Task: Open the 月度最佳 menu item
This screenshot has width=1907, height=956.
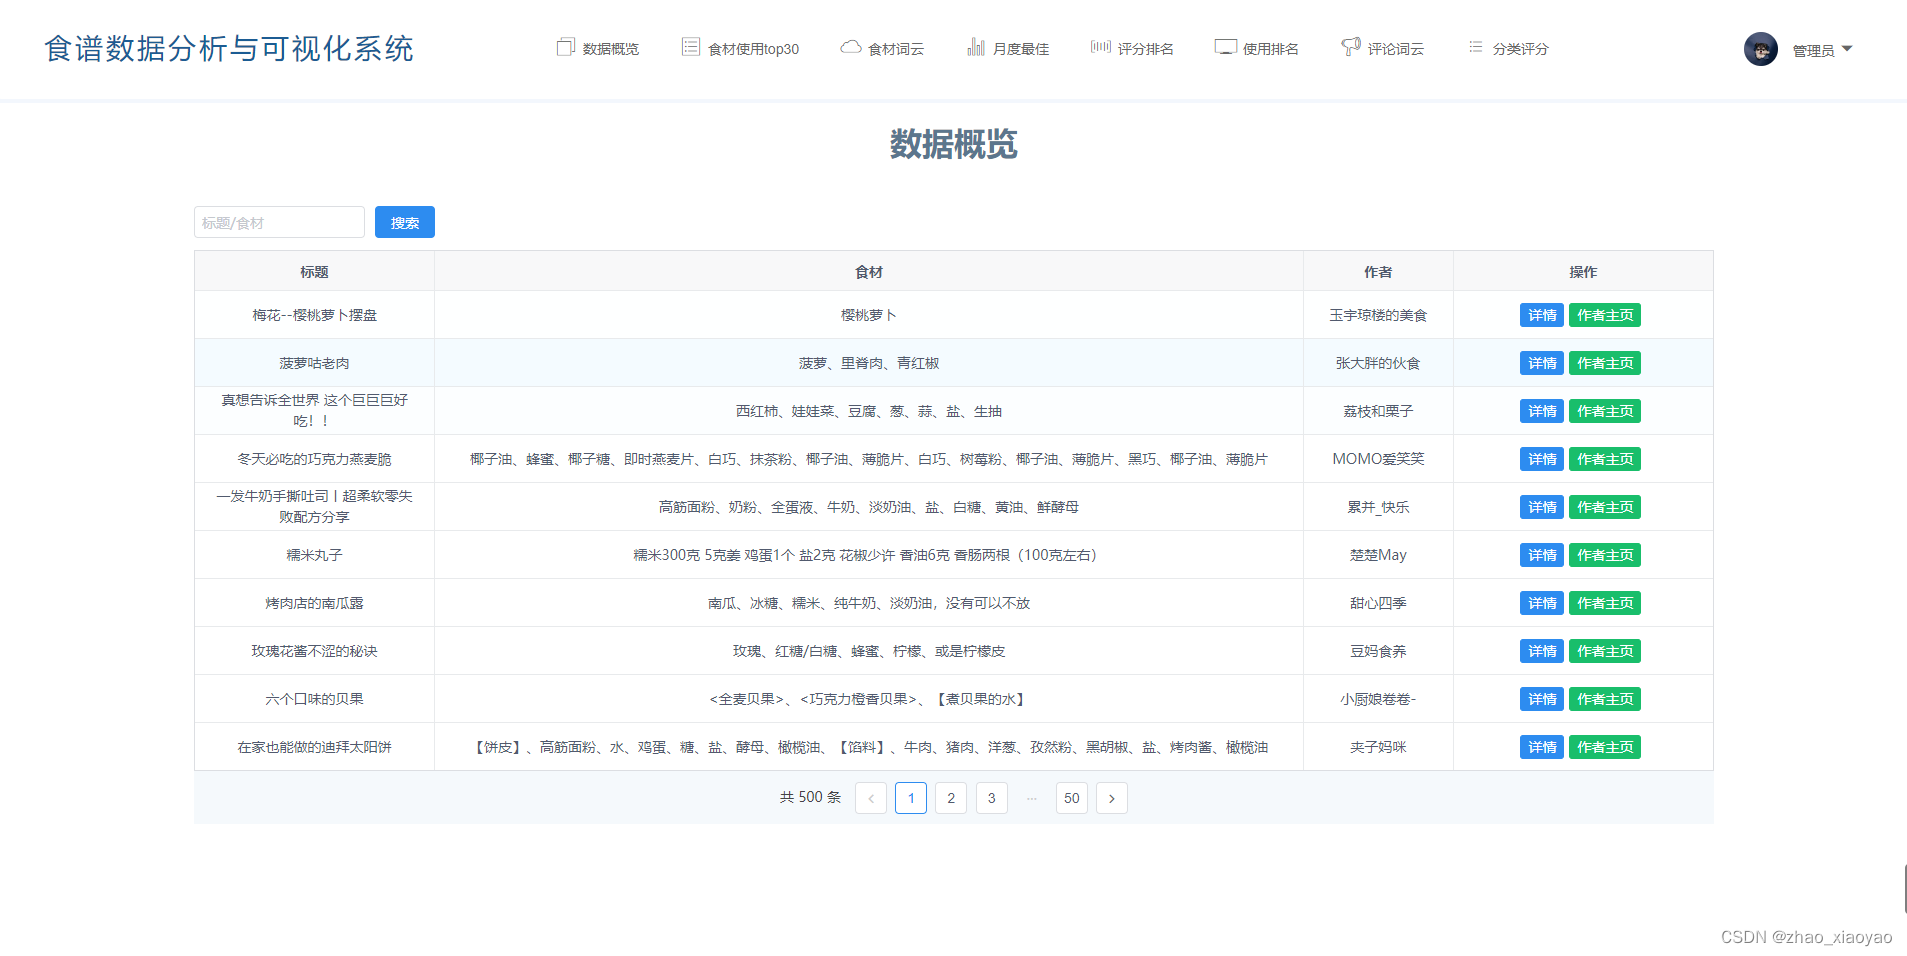Action: (x=1008, y=48)
